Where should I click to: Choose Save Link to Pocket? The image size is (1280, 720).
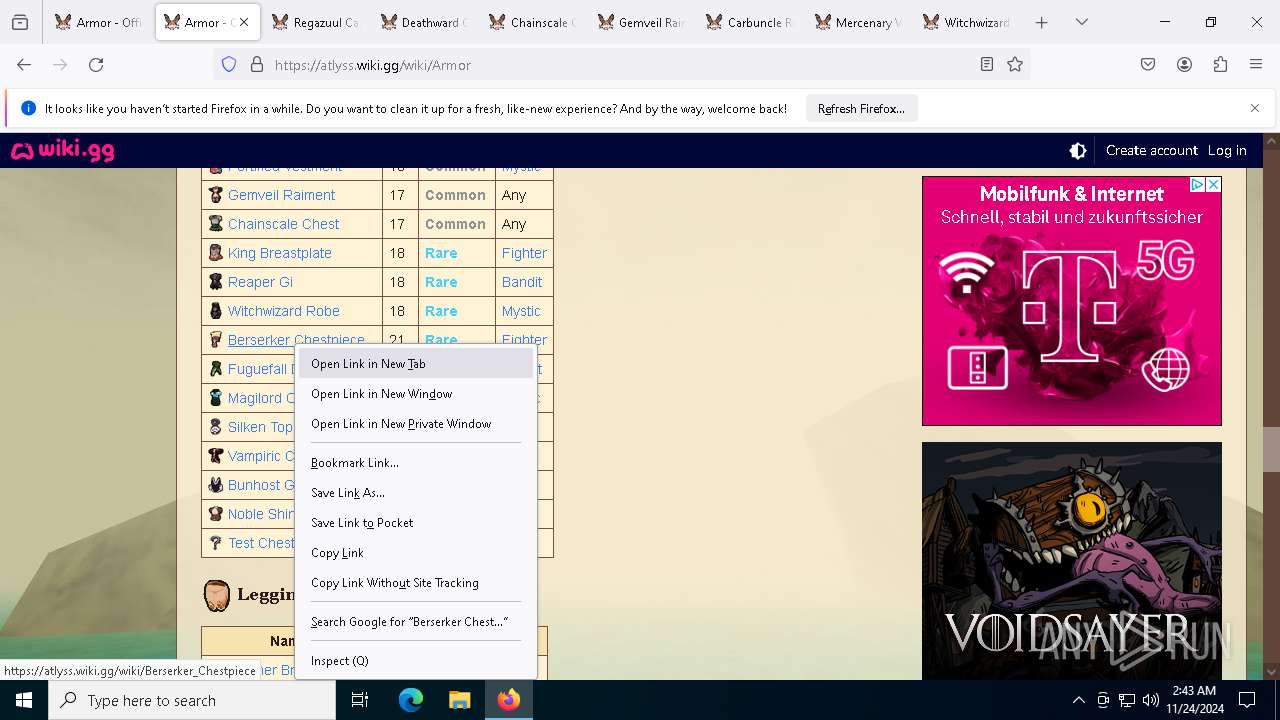coord(416,523)
